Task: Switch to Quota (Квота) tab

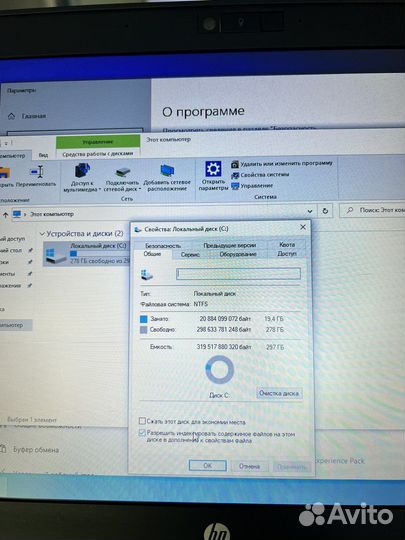Action: click(x=287, y=244)
